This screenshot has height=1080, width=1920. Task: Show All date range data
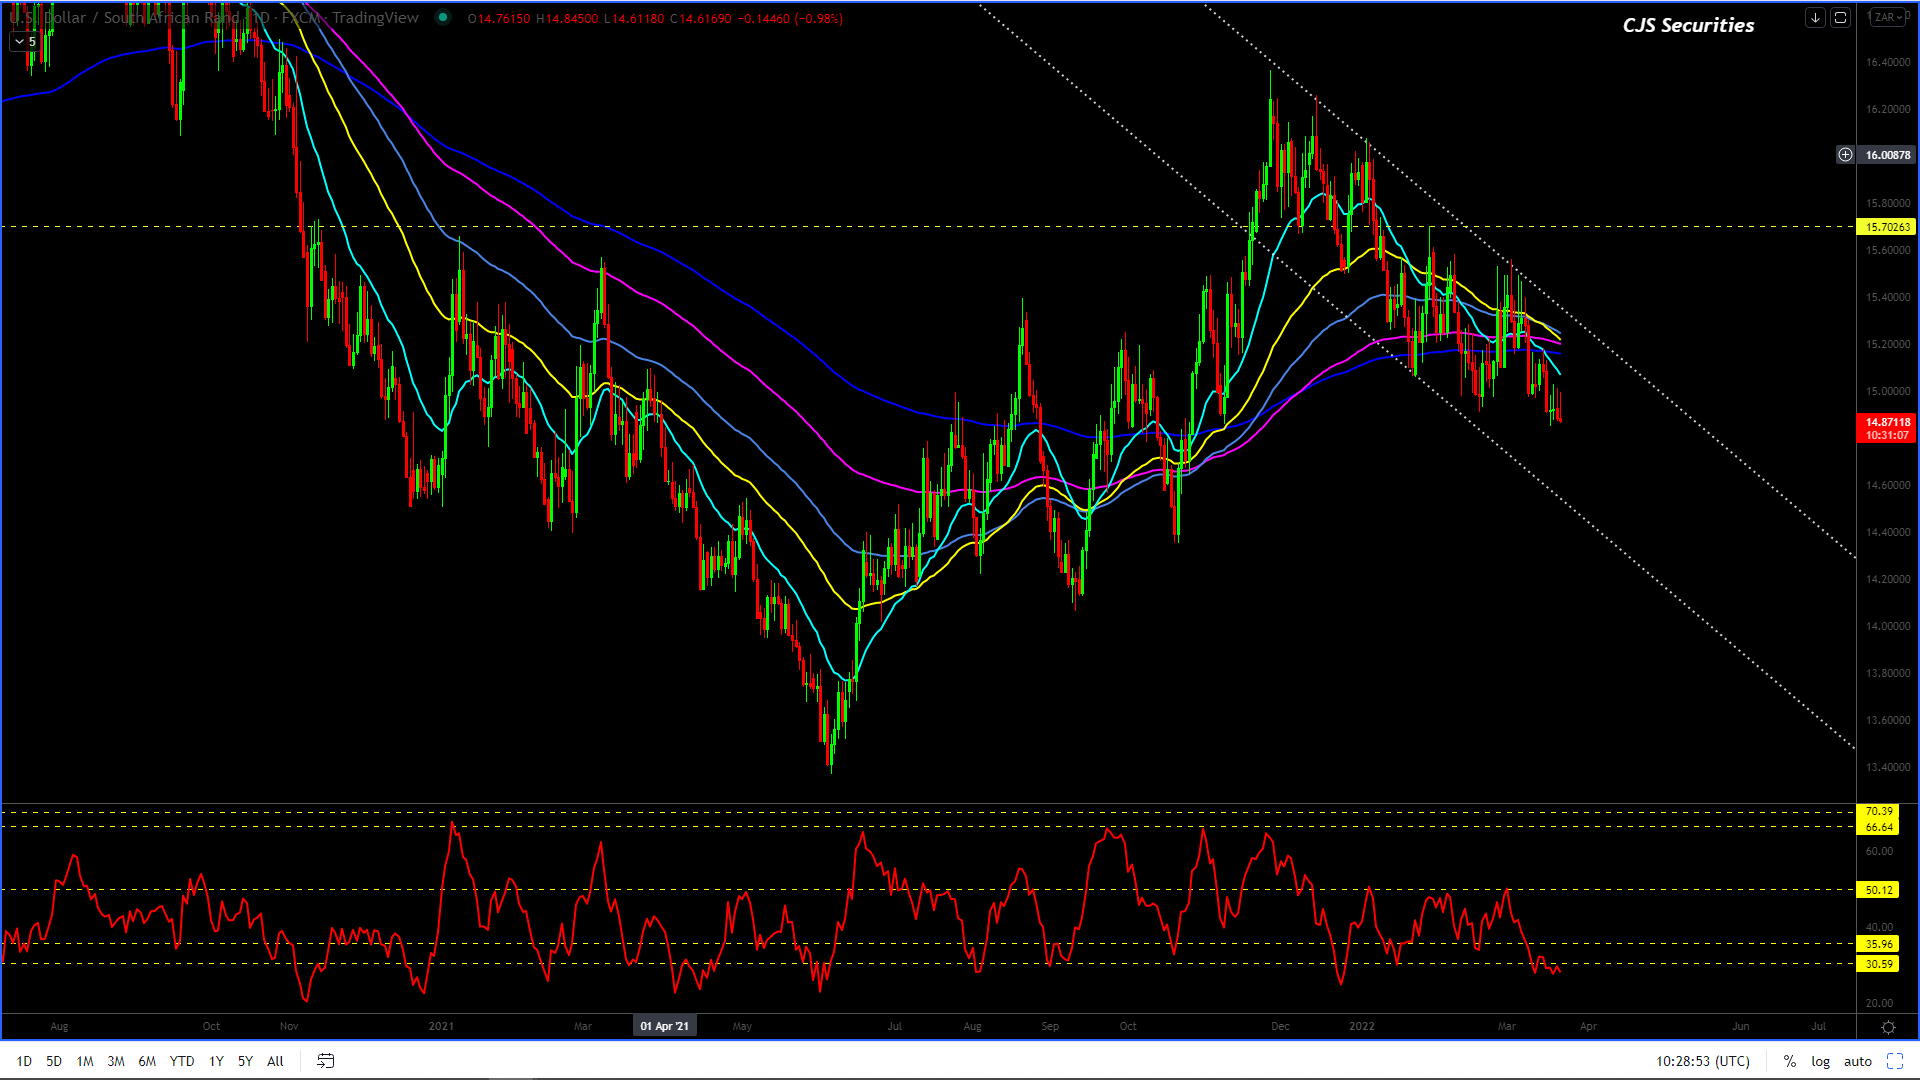[275, 1061]
